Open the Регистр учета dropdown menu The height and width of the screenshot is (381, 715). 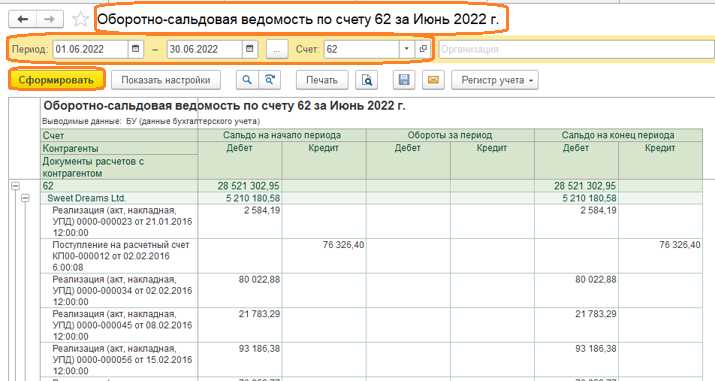[495, 80]
